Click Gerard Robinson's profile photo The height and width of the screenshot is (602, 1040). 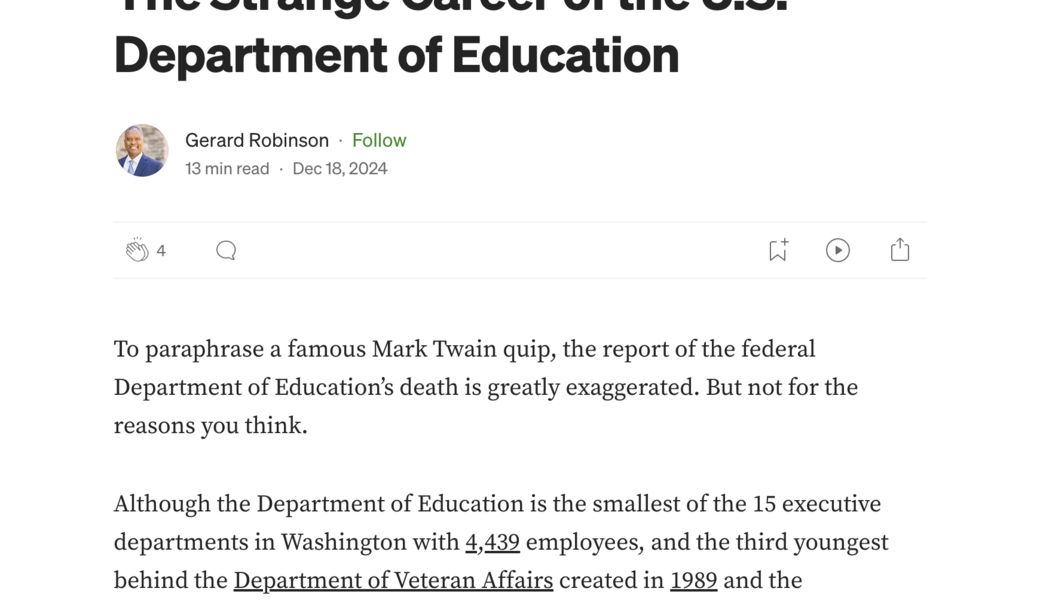tap(142, 151)
